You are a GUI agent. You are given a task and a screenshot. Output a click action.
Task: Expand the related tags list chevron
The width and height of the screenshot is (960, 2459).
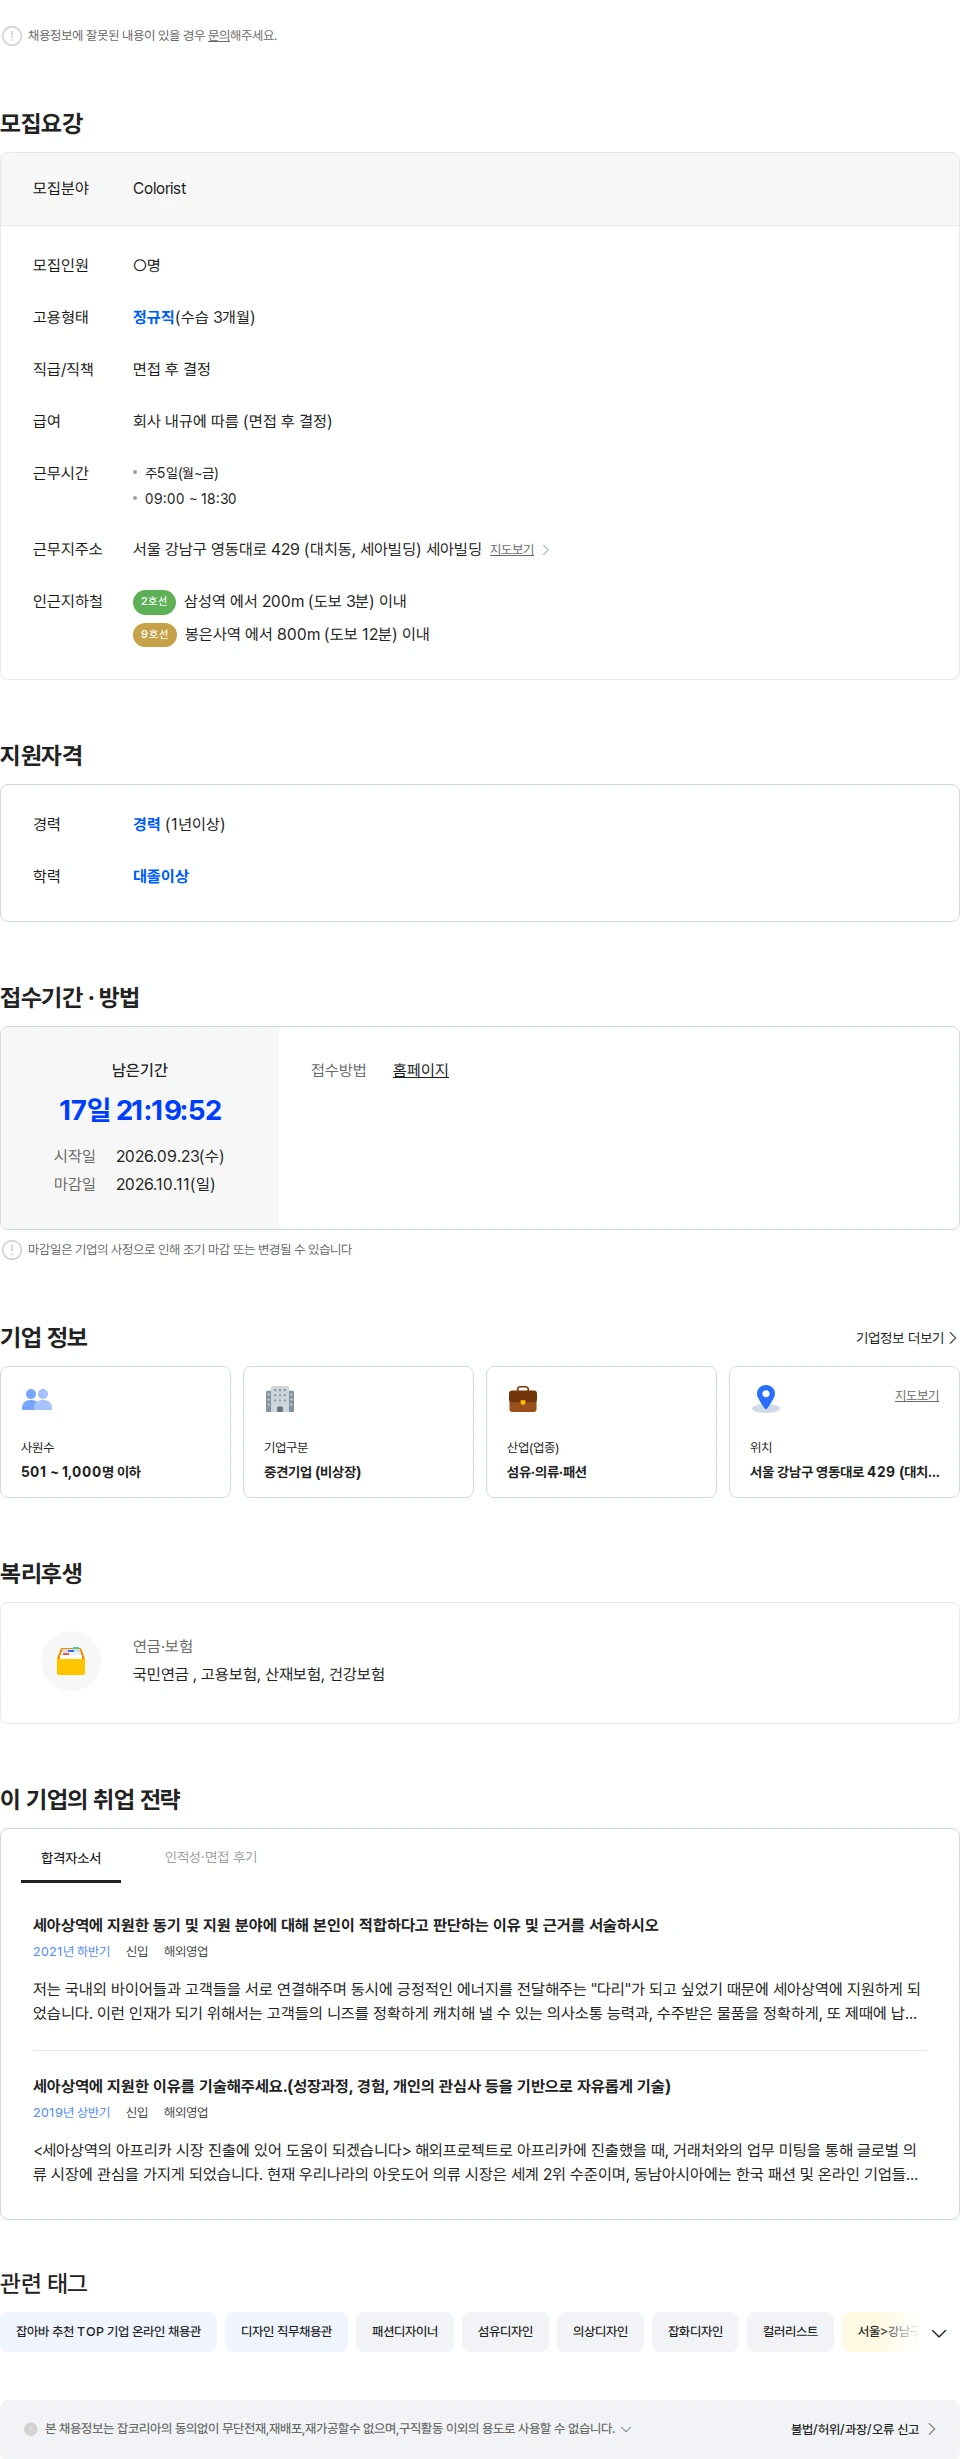939,2333
